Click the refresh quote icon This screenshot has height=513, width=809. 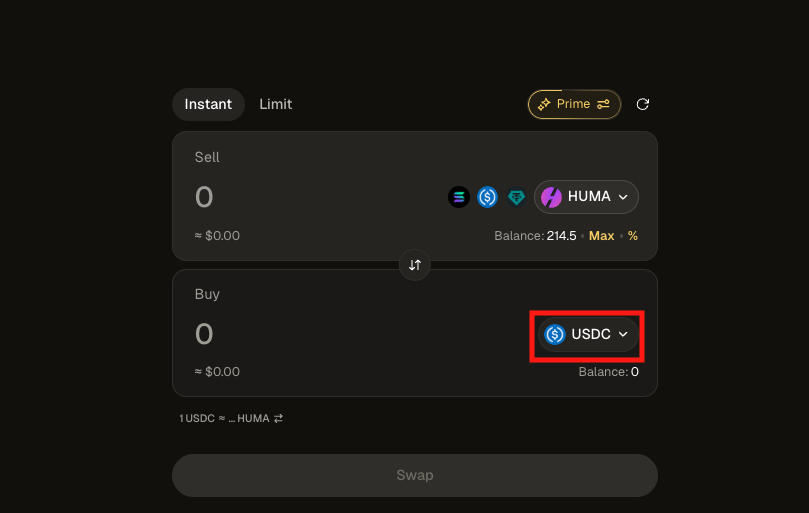(643, 104)
